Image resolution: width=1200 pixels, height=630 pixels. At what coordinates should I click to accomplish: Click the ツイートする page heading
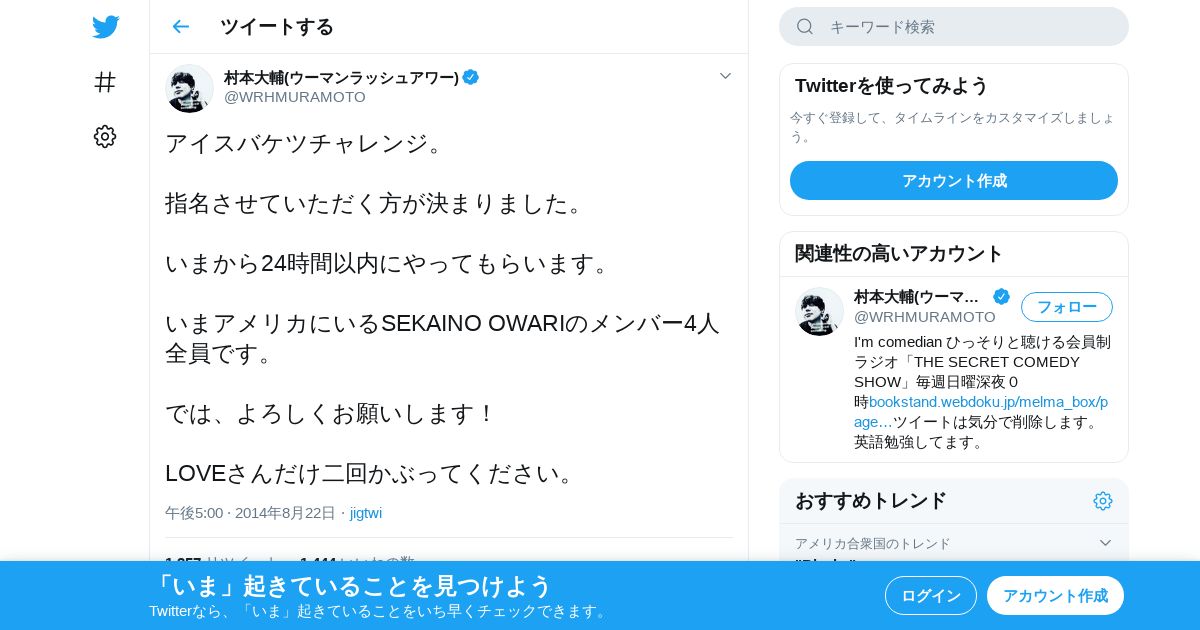coord(277,27)
